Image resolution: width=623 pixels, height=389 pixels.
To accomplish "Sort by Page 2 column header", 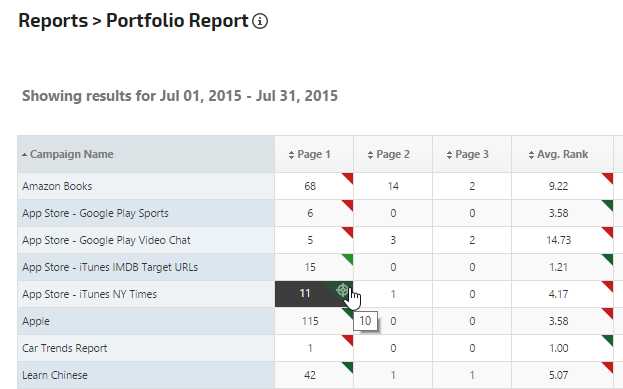I will click(389, 155).
